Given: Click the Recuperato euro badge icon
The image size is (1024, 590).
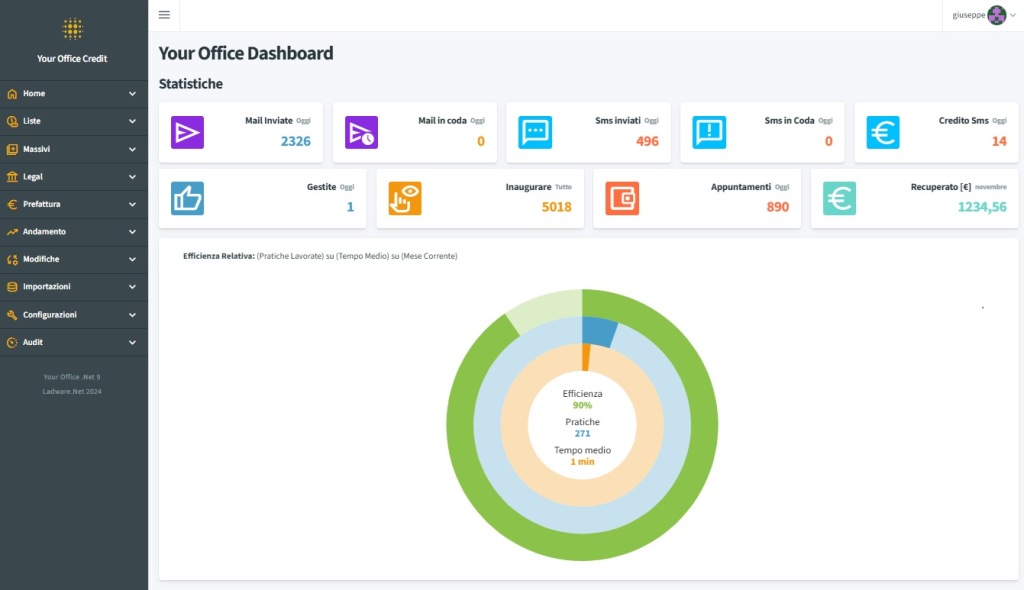Looking at the screenshot, I should point(838,198).
